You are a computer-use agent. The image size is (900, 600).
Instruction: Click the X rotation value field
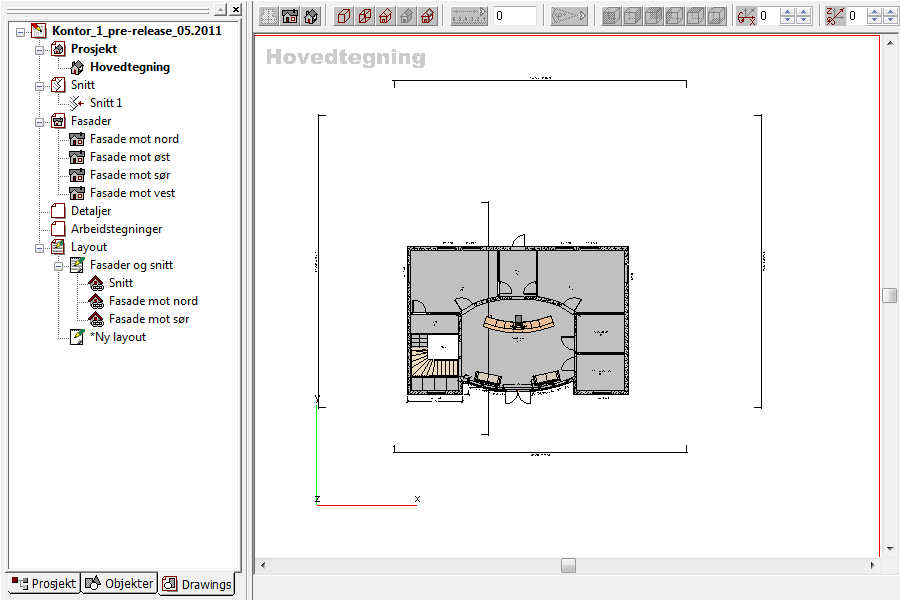coord(768,16)
